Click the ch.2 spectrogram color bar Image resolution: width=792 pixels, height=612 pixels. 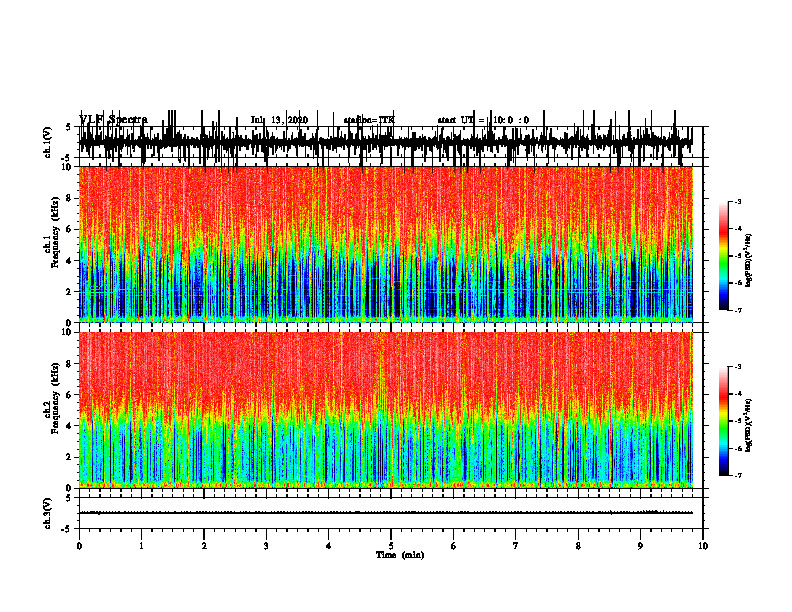click(724, 421)
